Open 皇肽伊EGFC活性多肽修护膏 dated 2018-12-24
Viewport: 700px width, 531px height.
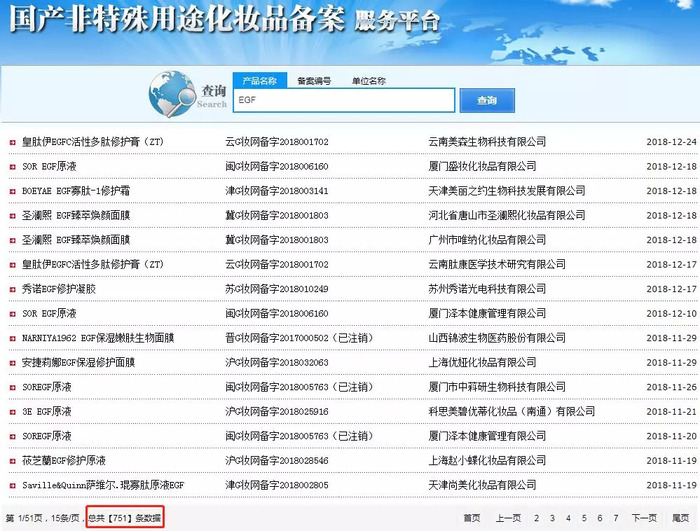point(93,142)
